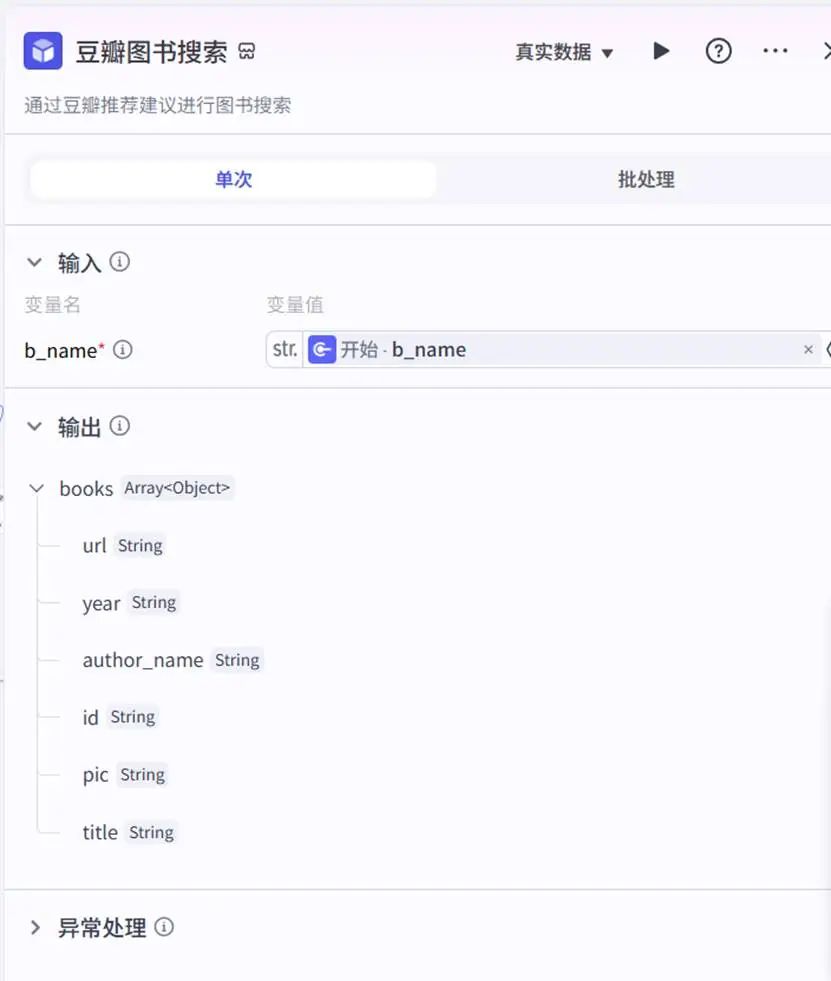Click the 变量值 column header
Viewport: 831px width, 981px height.
coord(295,305)
